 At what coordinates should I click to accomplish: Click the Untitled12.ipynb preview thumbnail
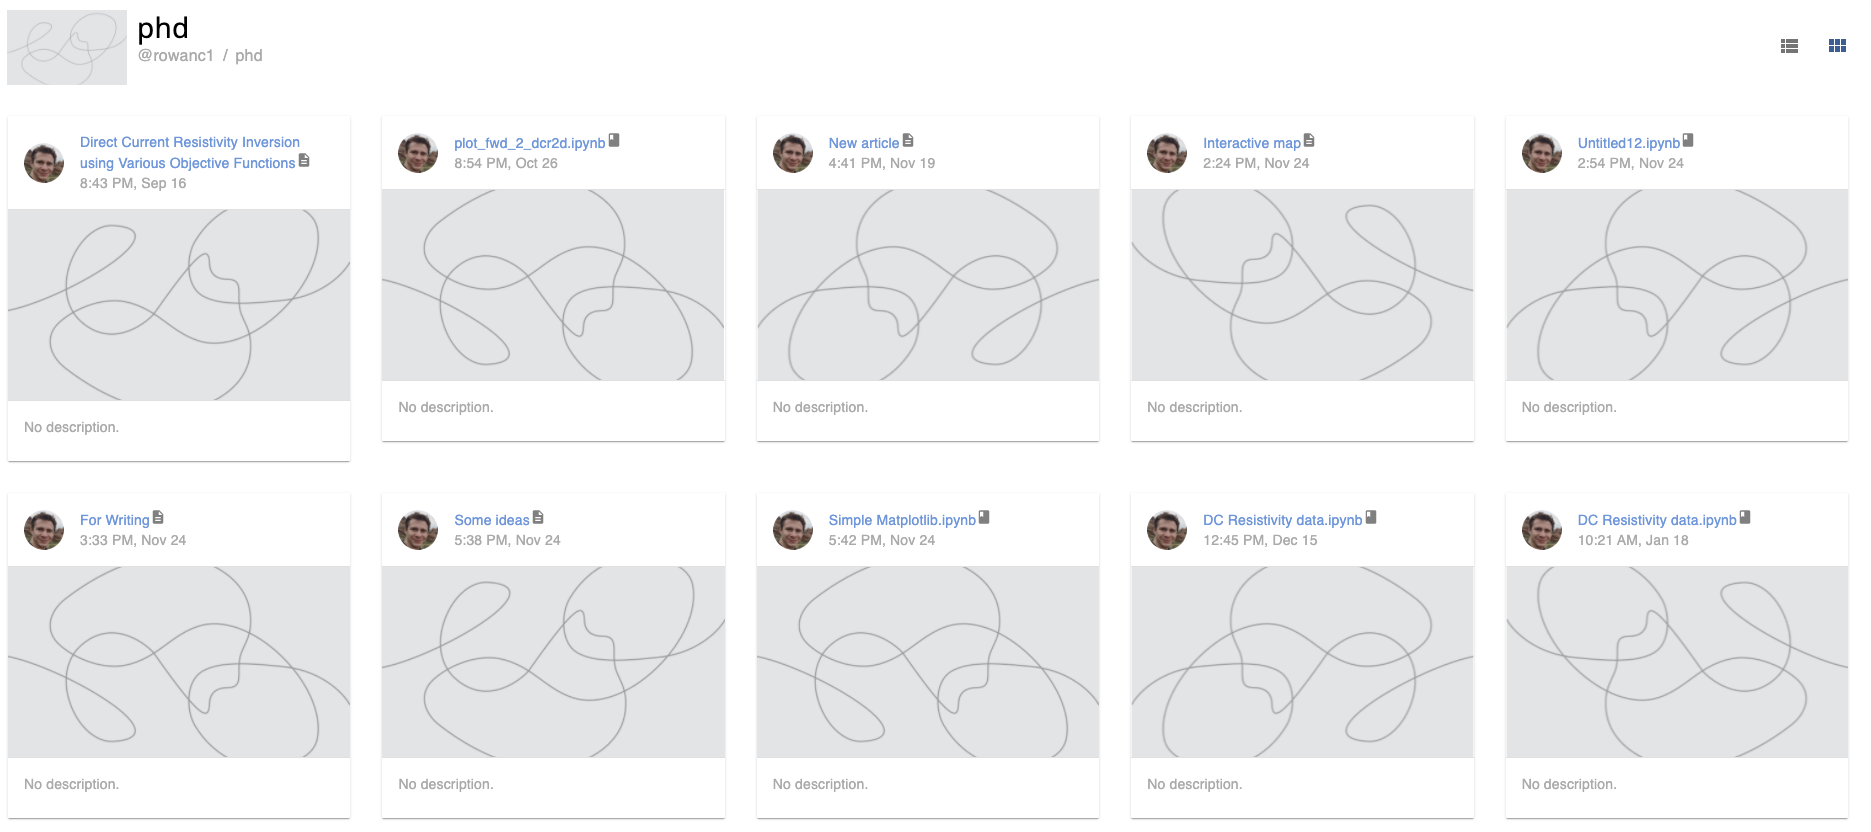(1677, 285)
